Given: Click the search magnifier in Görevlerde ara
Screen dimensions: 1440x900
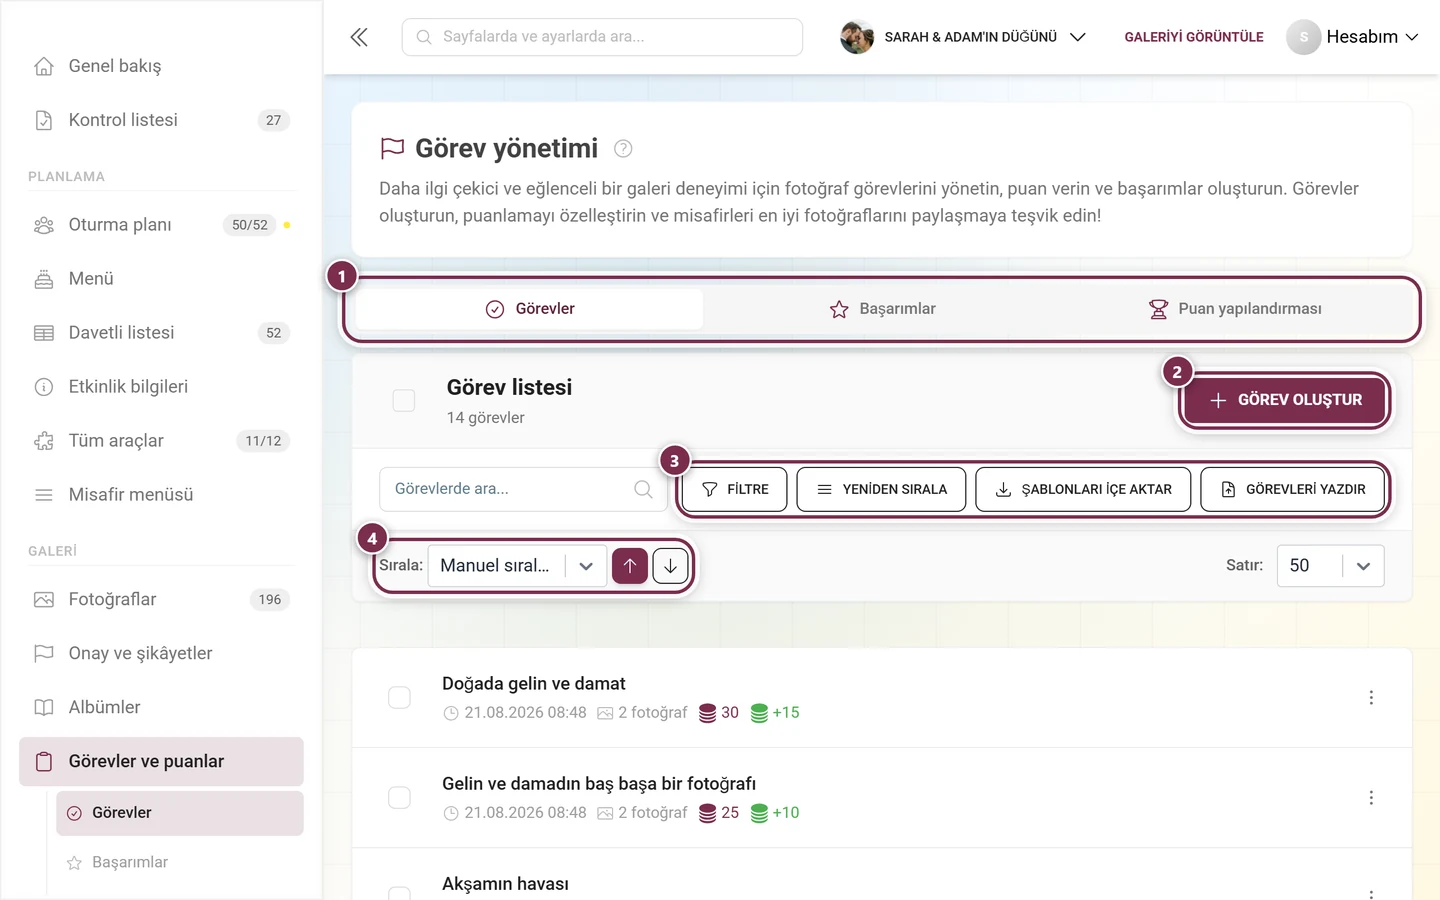Looking at the screenshot, I should 643,489.
